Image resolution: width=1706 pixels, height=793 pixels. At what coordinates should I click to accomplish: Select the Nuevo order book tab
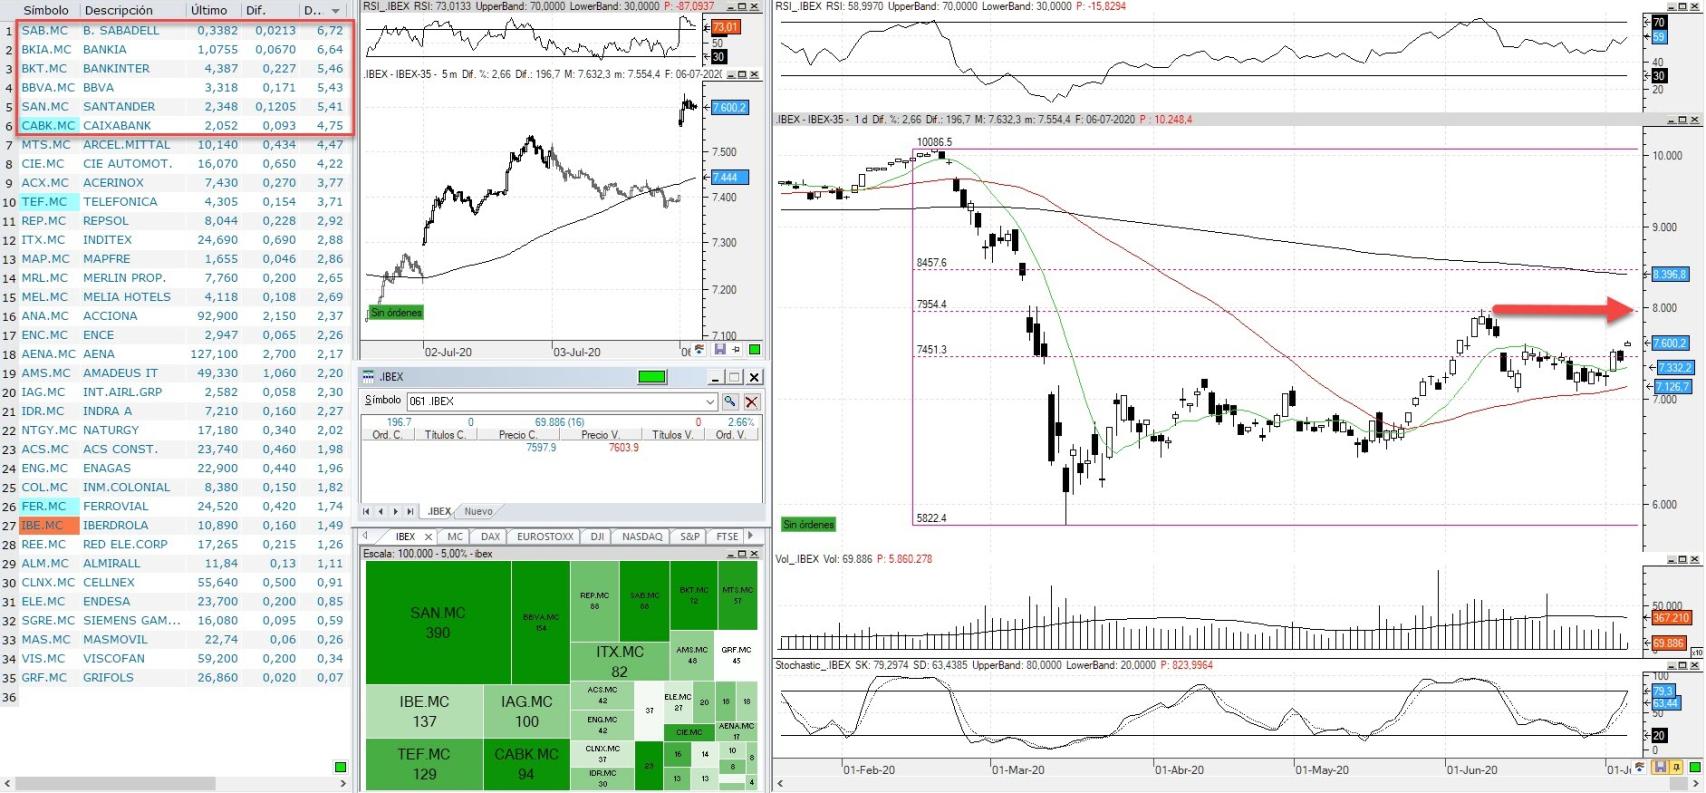coord(478,511)
